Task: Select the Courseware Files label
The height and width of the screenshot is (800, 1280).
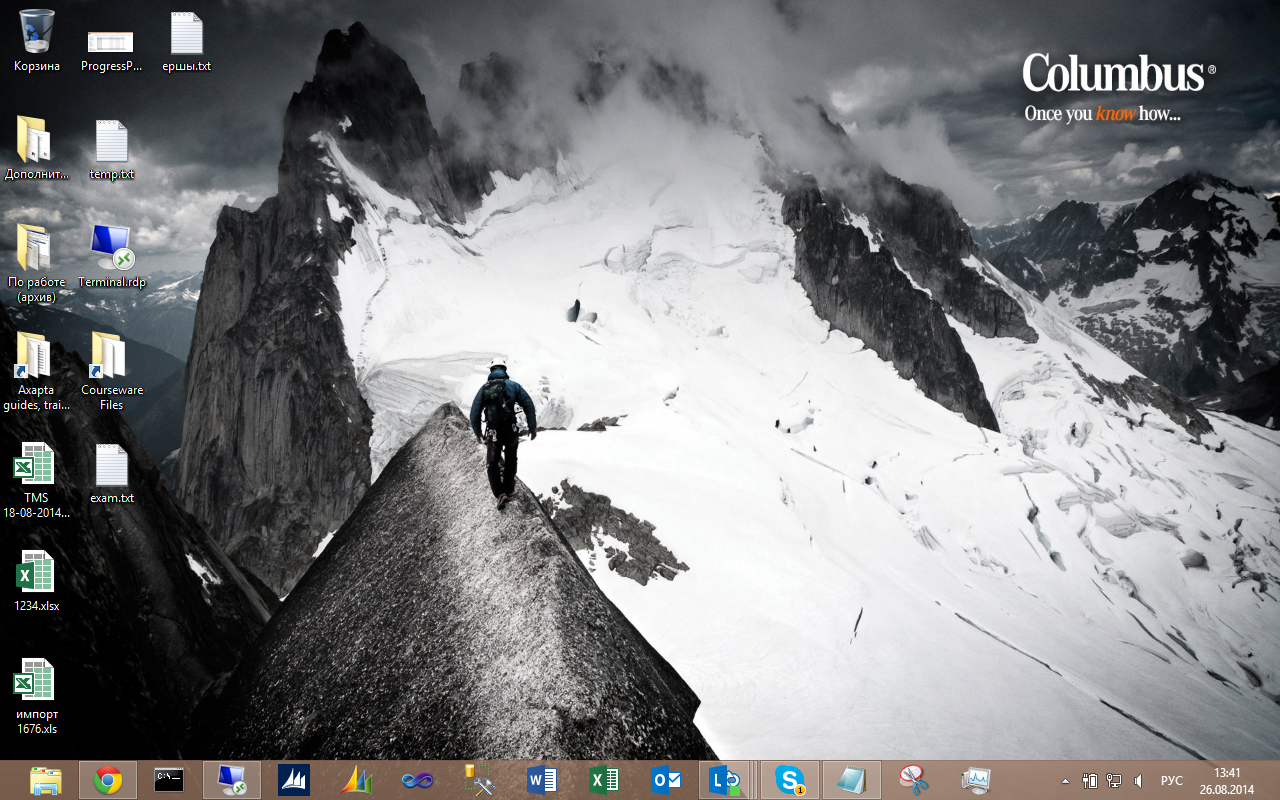Action: point(111,398)
